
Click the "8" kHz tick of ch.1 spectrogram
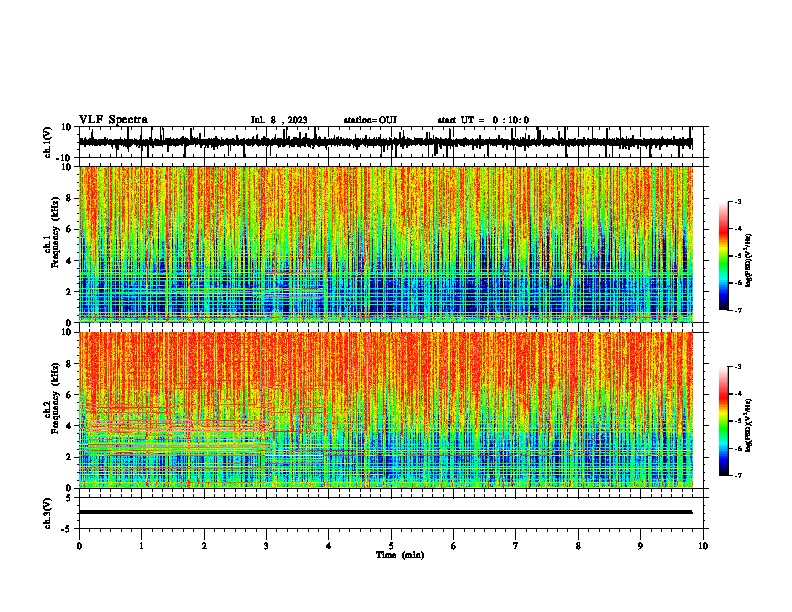pos(70,198)
